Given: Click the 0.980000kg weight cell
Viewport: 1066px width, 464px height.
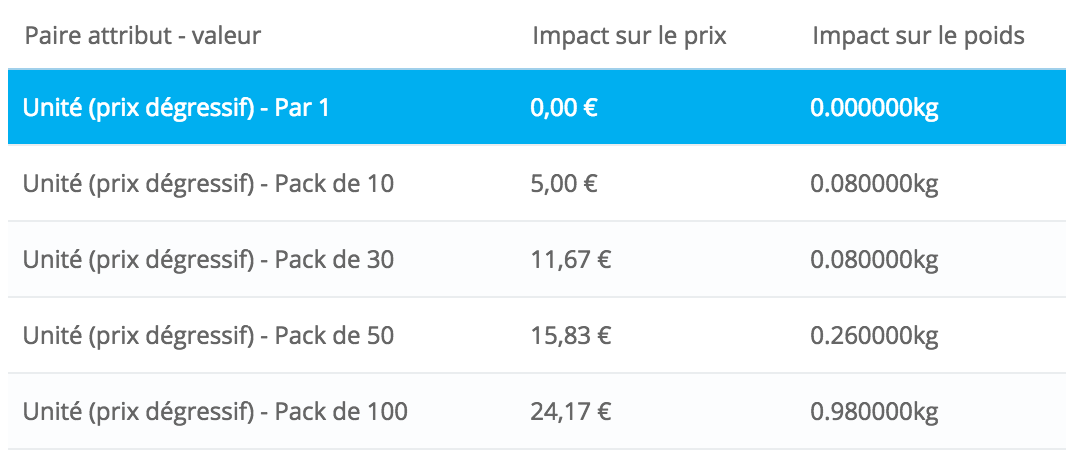Looking at the screenshot, I should click(x=874, y=413).
